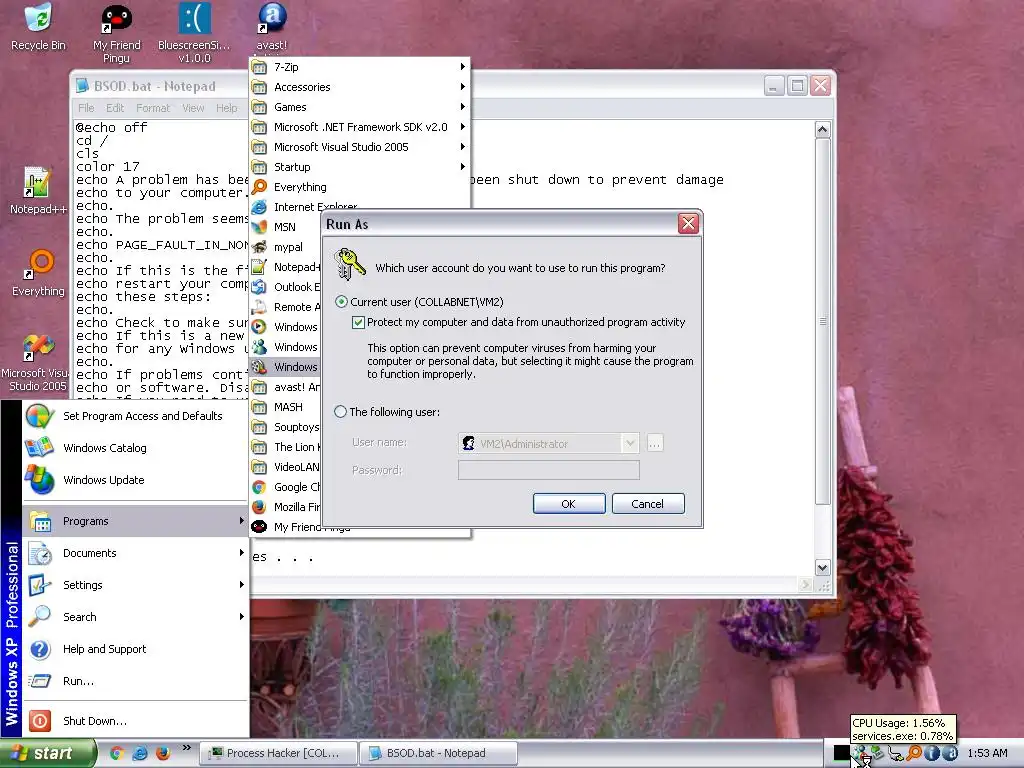Screen dimensions: 1024x768
Task: Expand the Startup submenu
Action: [360, 167]
